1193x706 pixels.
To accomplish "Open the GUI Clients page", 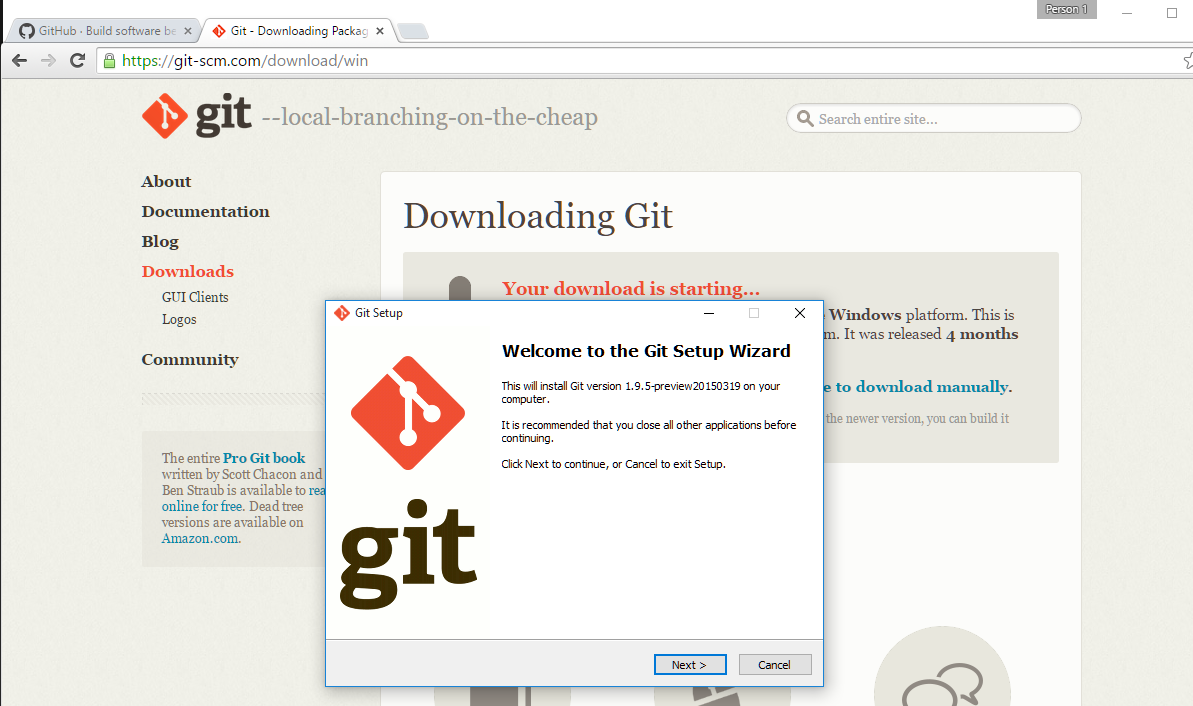I will (194, 297).
